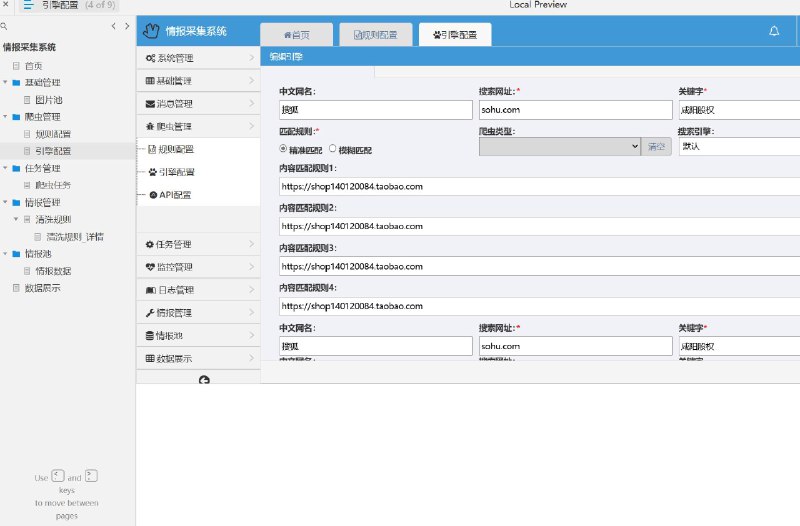Click the 内容匹配规则2 input field
The height and width of the screenshot is (526, 800).
(539, 227)
